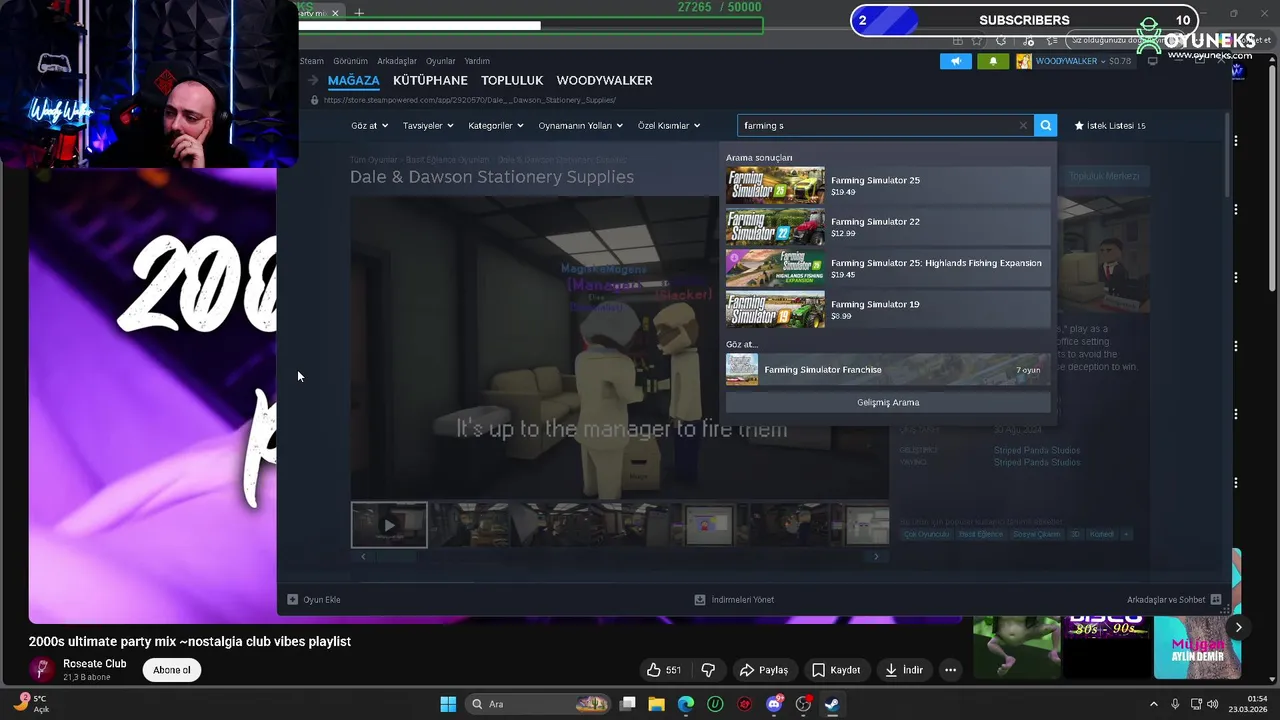Open the Oyunlar menu
Image resolution: width=1280 pixels, height=720 pixels.
click(440, 61)
